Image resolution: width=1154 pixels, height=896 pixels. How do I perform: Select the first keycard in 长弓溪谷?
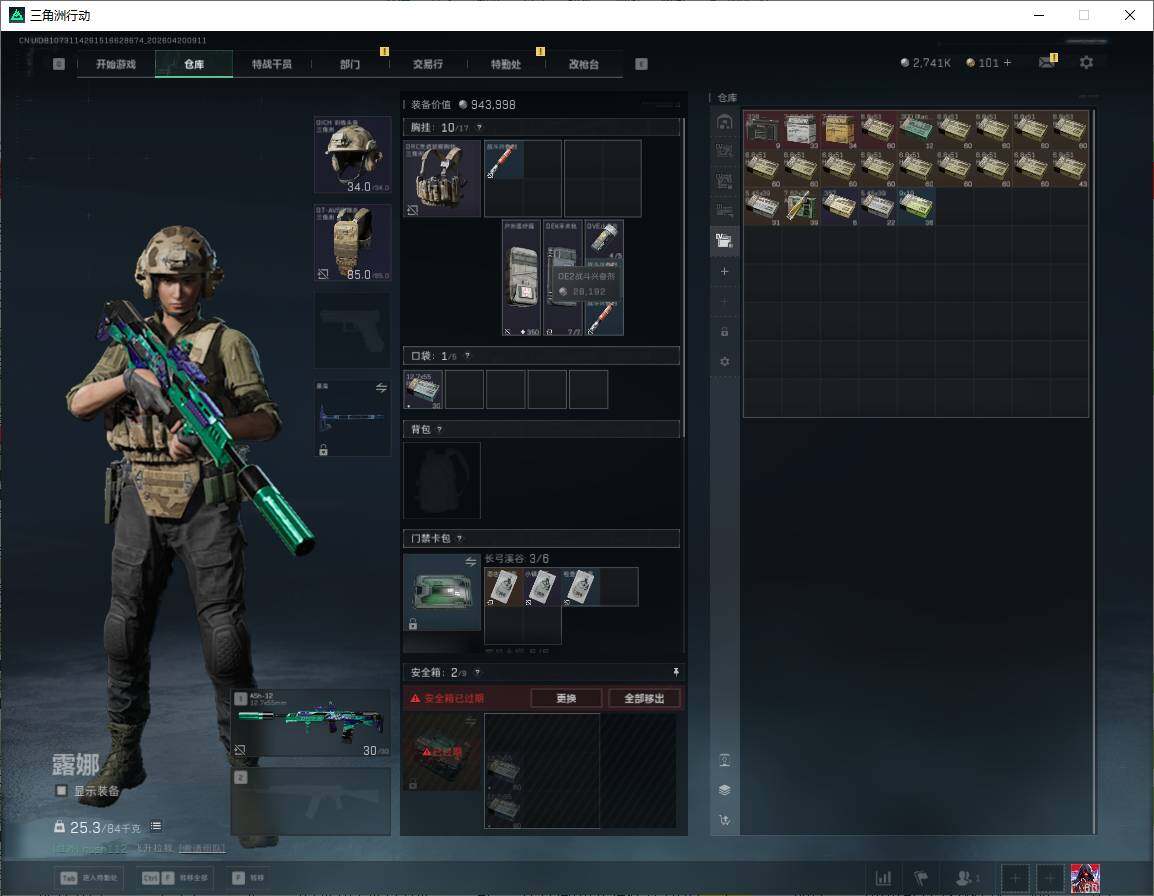point(503,587)
